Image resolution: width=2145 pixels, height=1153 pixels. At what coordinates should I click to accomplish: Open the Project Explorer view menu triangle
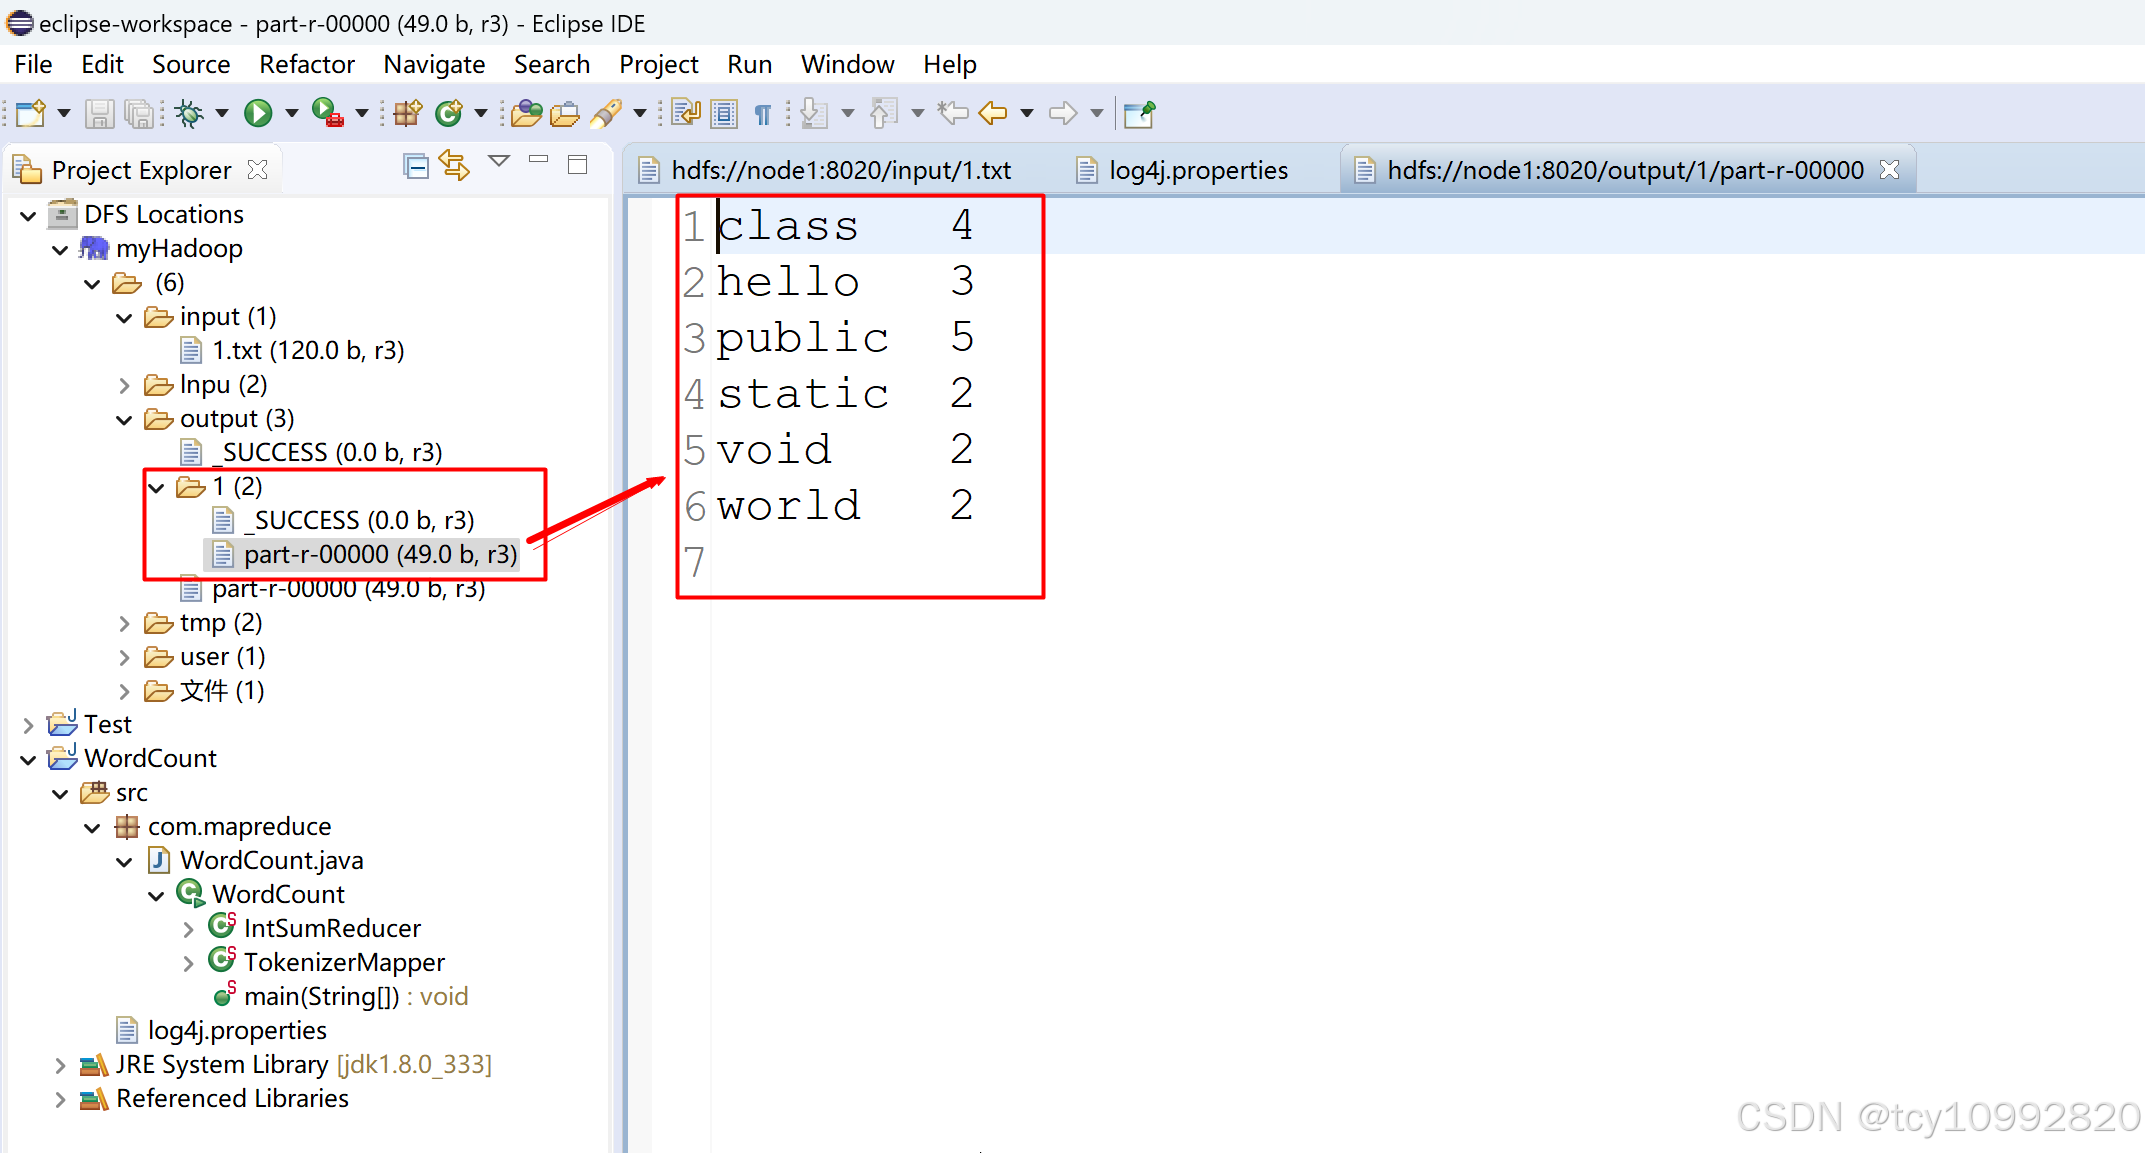click(x=500, y=162)
